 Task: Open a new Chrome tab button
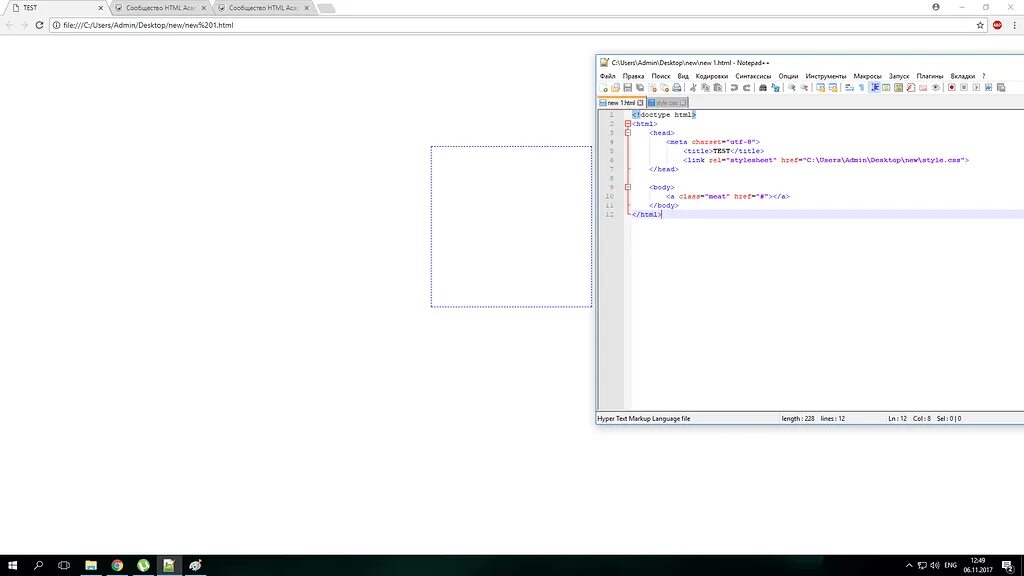point(326,8)
